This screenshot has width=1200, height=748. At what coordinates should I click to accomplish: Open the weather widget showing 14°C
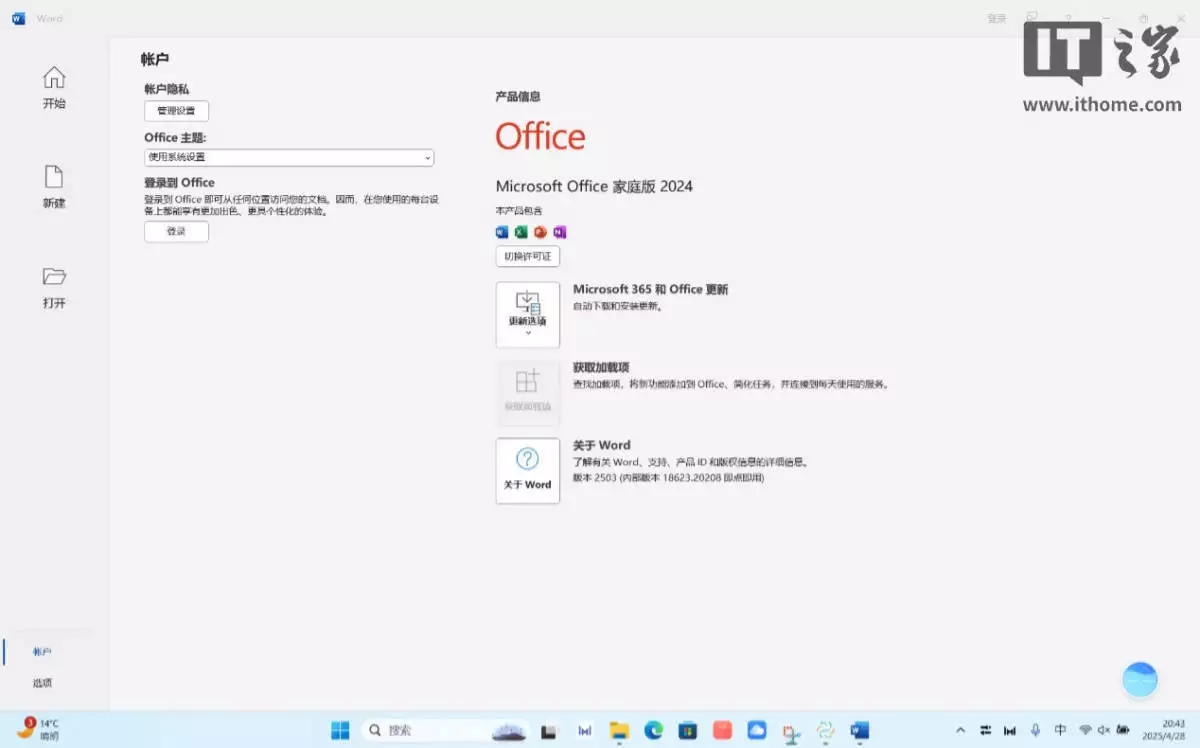38,729
